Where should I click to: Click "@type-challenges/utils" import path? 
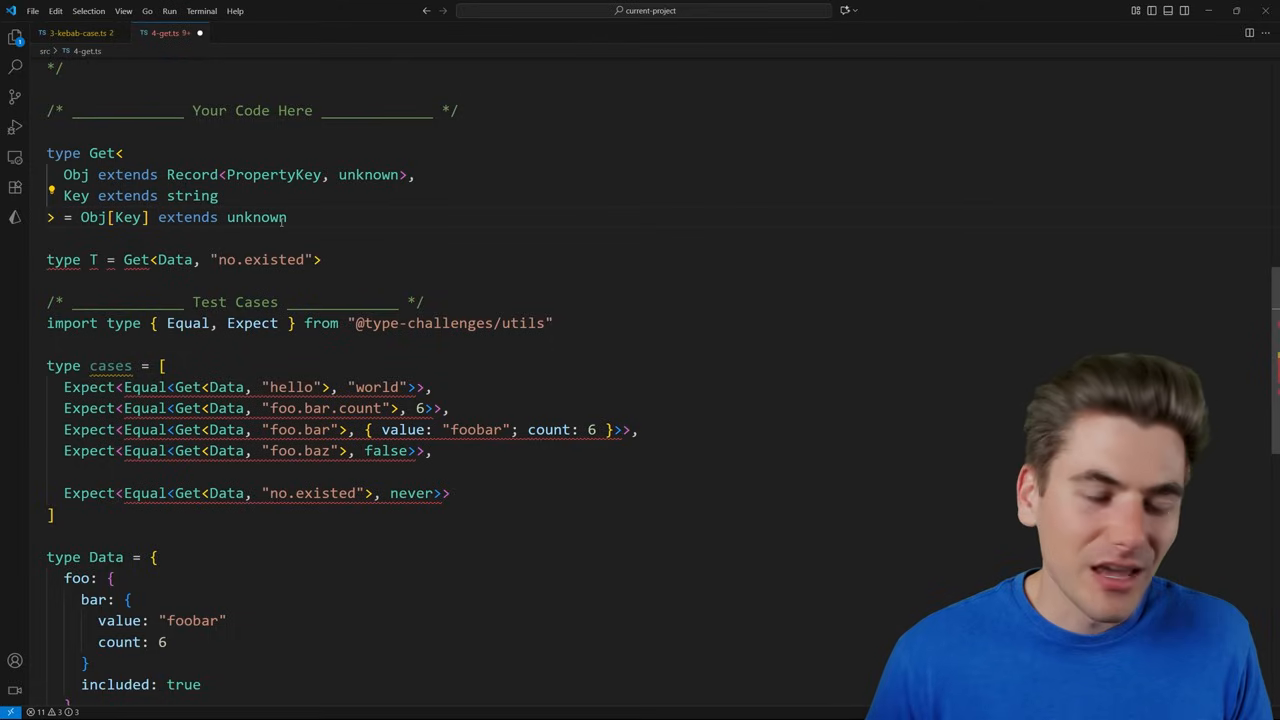[x=450, y=323]
